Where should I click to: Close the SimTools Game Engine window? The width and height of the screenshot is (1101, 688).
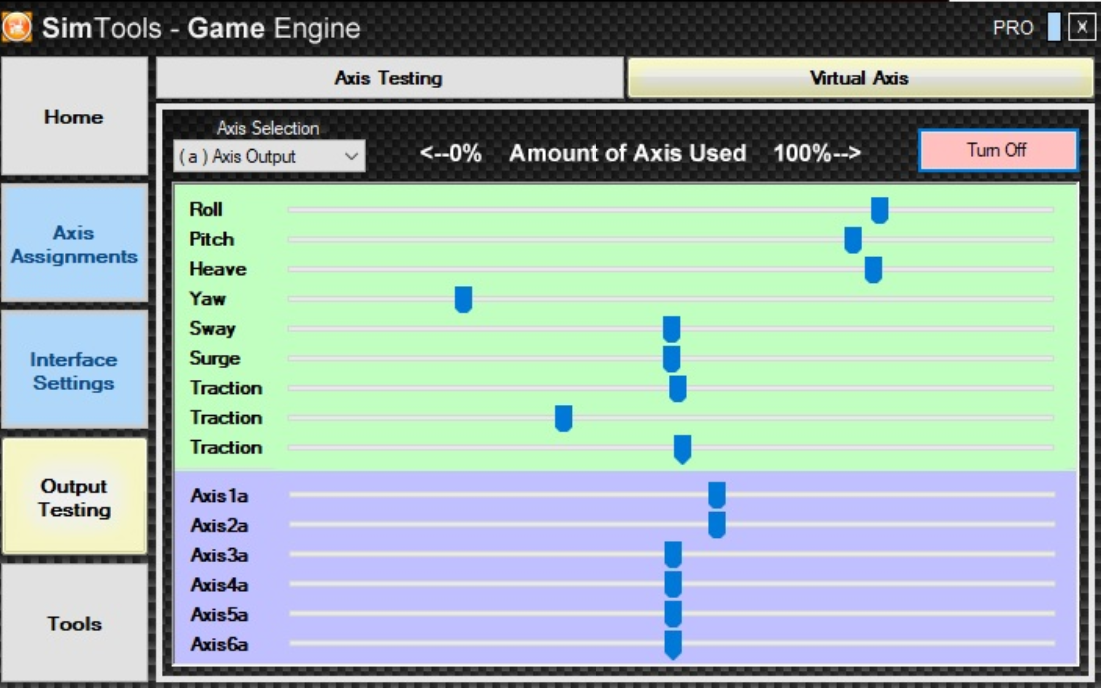[1081, 27]
